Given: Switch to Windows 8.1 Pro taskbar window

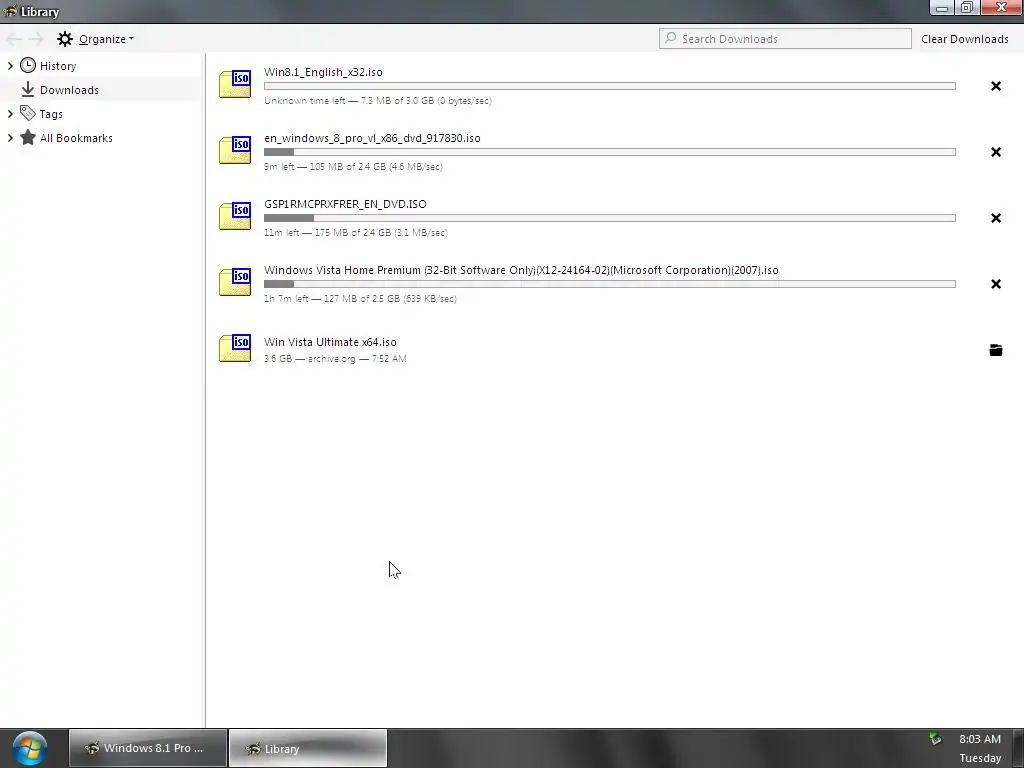Looking at the screenshot, I should click(x=148, y=748).
